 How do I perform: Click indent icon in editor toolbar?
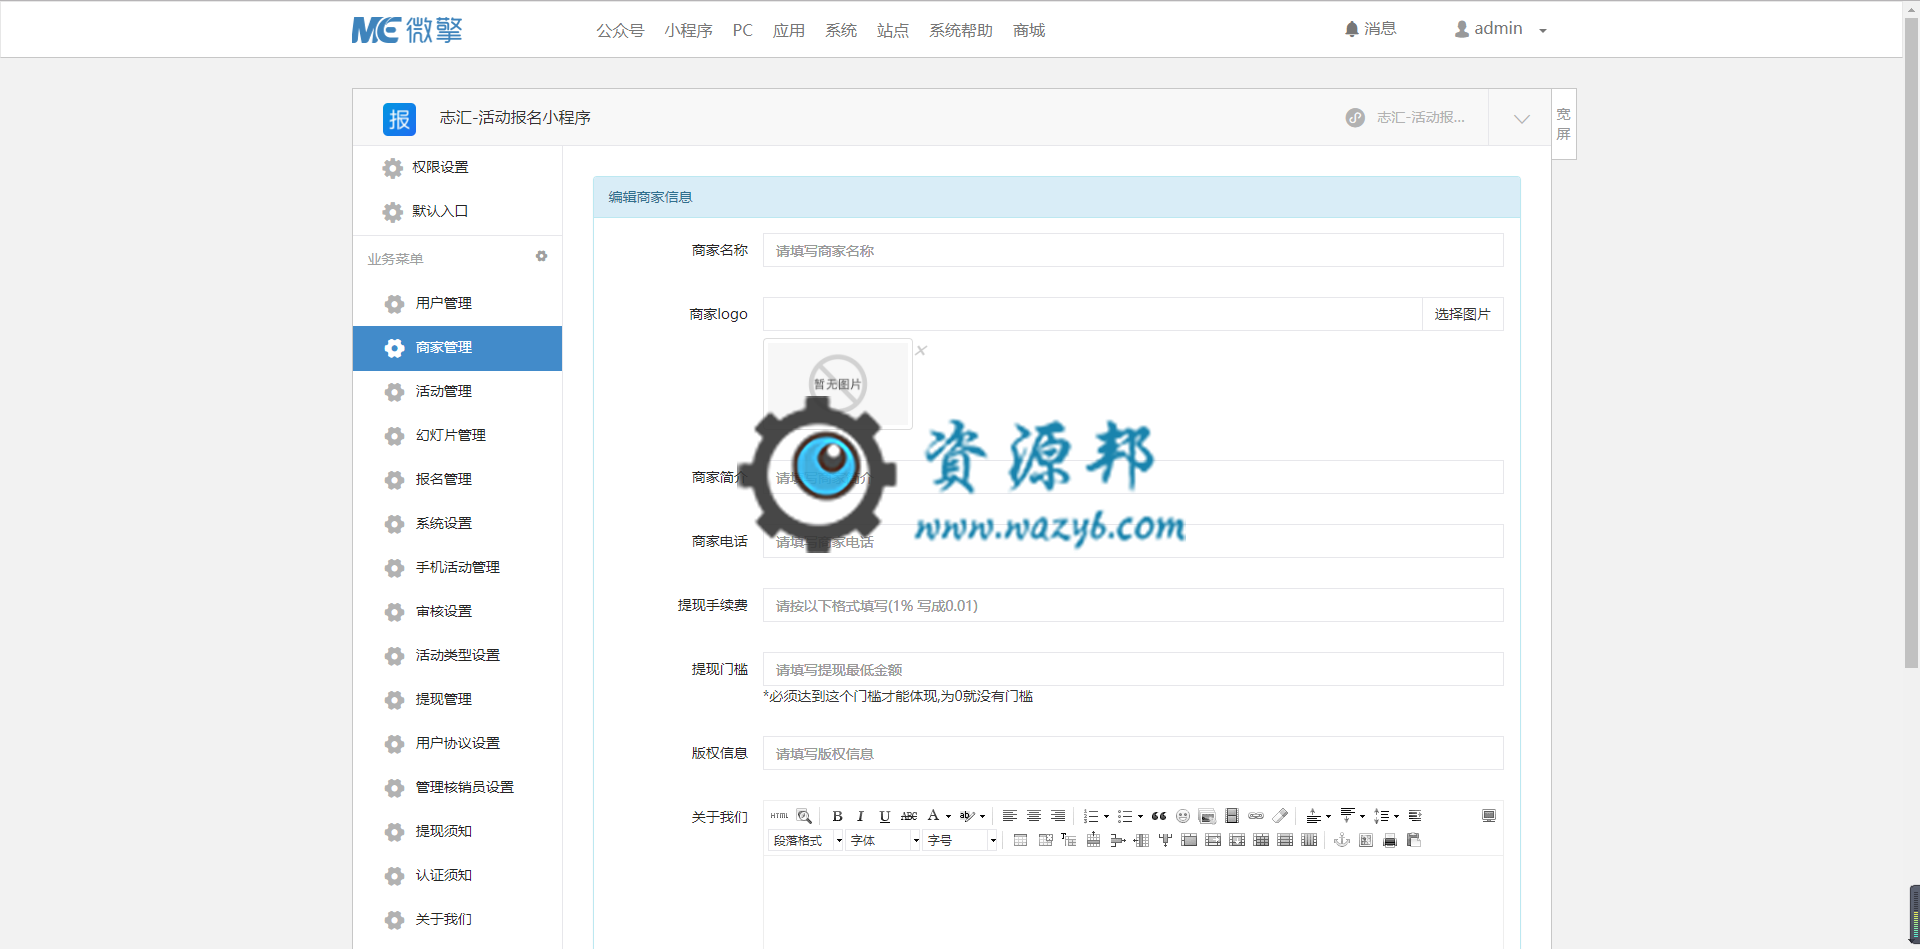click(1415, 816)
